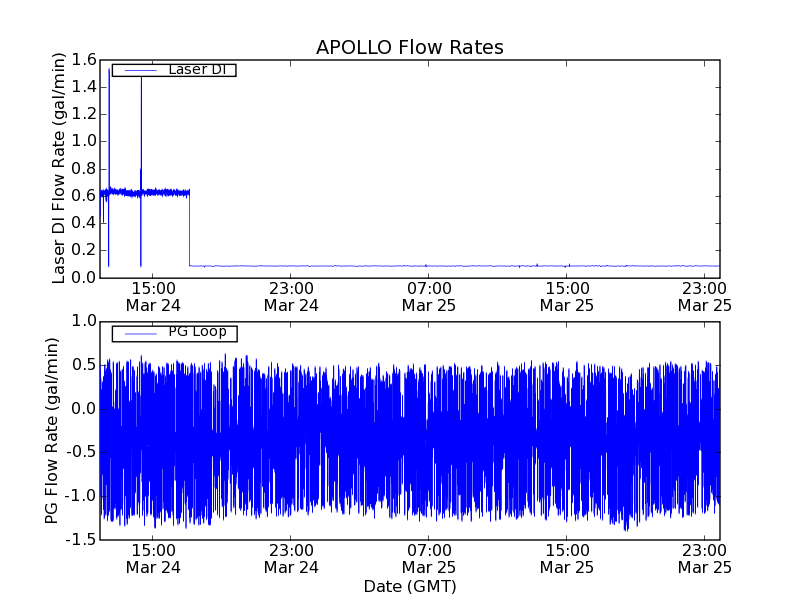Select the Date (GMT) x-axis label
The image size is (800, 600).
point(409,585)
